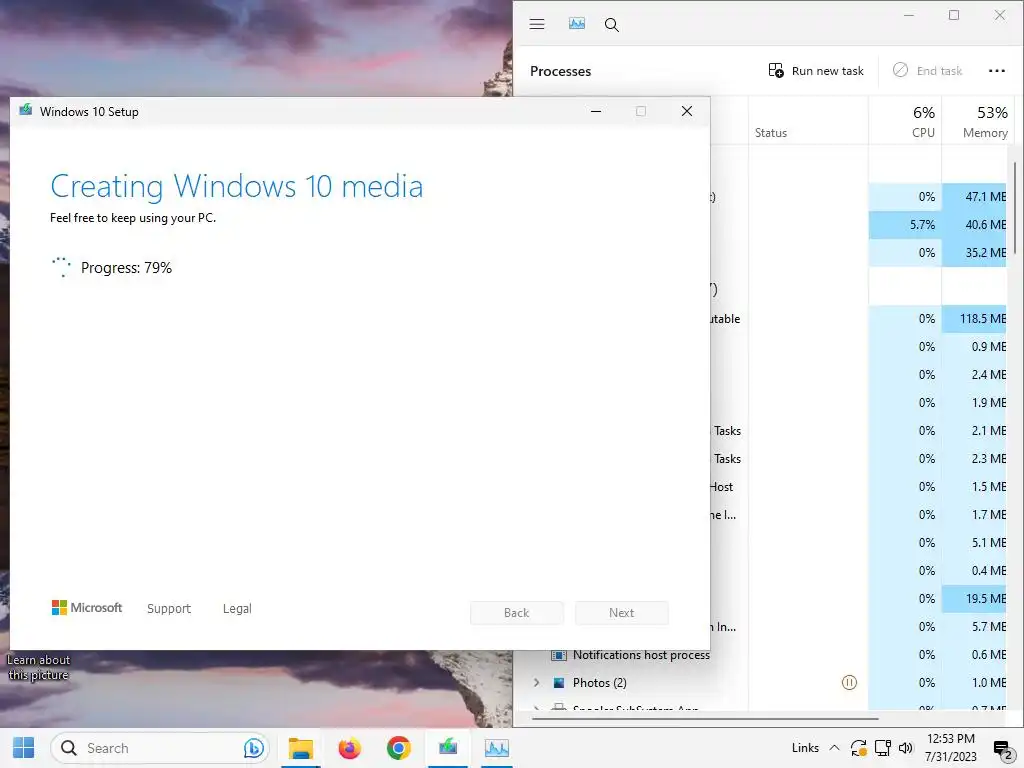Click the Microsoft logo in Setup

pos(87,607)
